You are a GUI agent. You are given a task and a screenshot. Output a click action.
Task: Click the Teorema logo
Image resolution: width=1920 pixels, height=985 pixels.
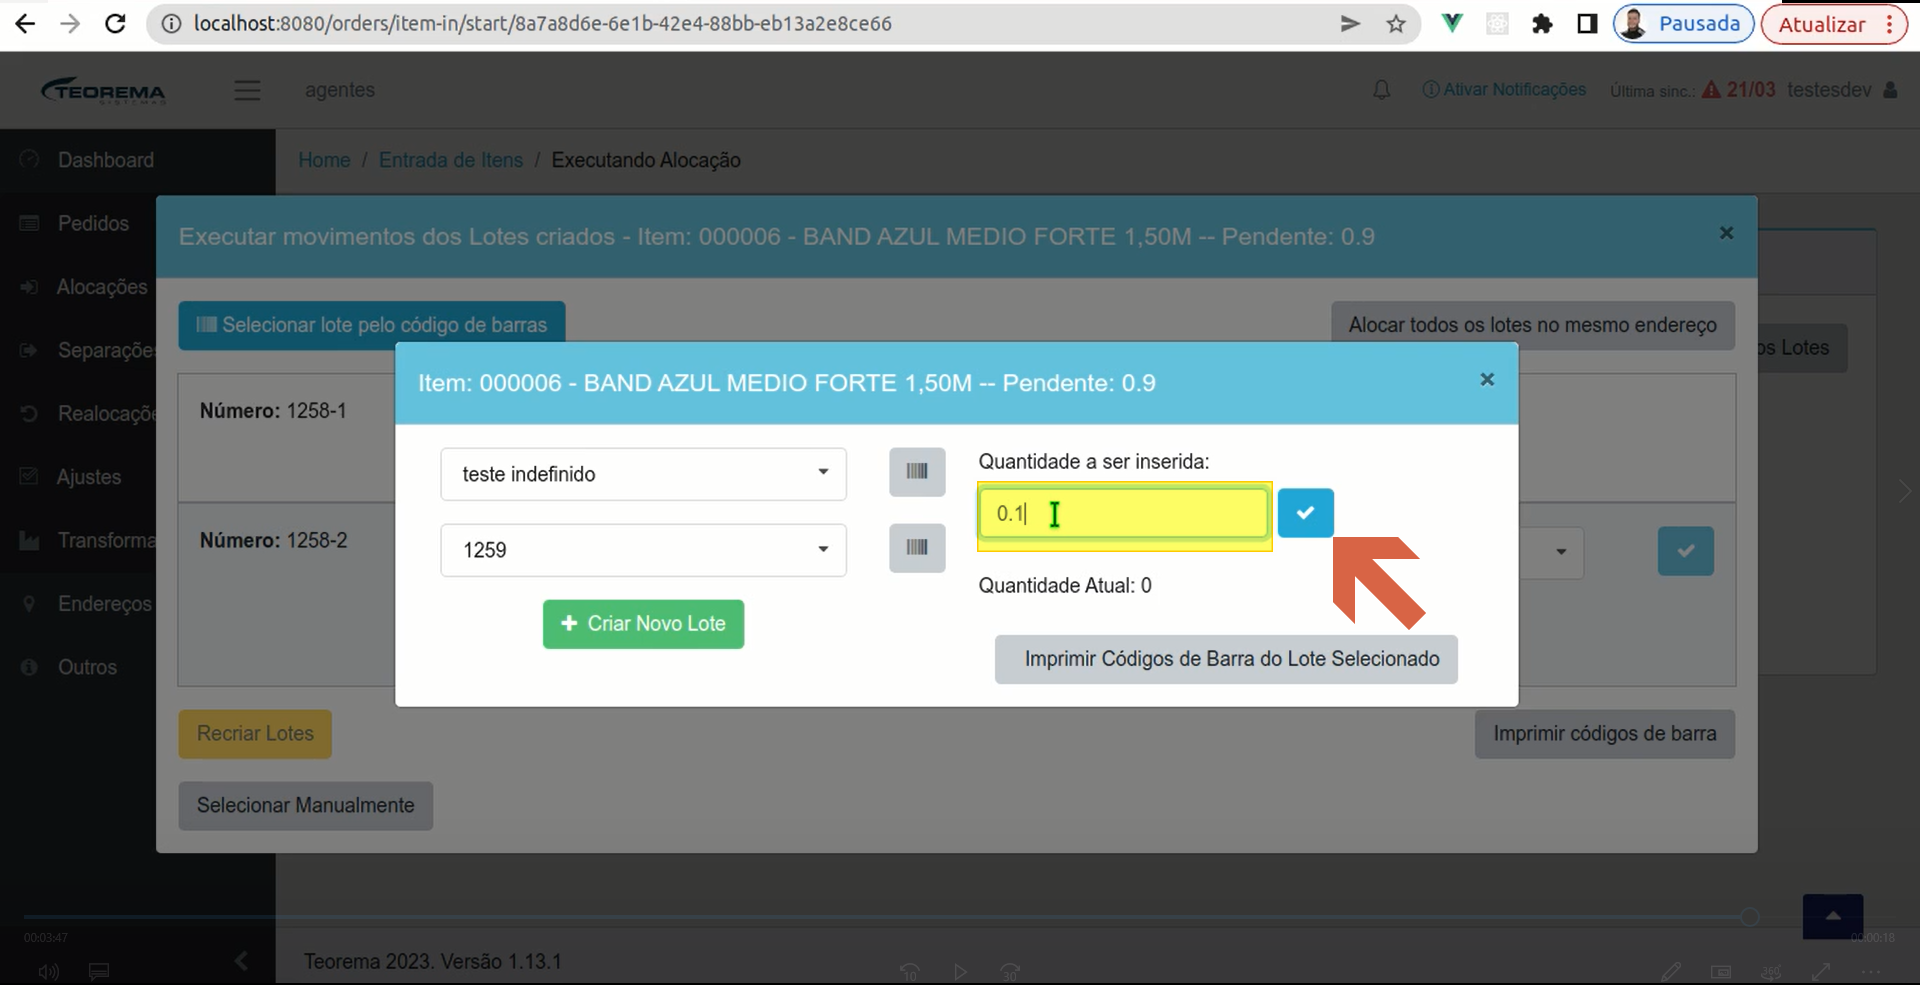click(103, 90)
